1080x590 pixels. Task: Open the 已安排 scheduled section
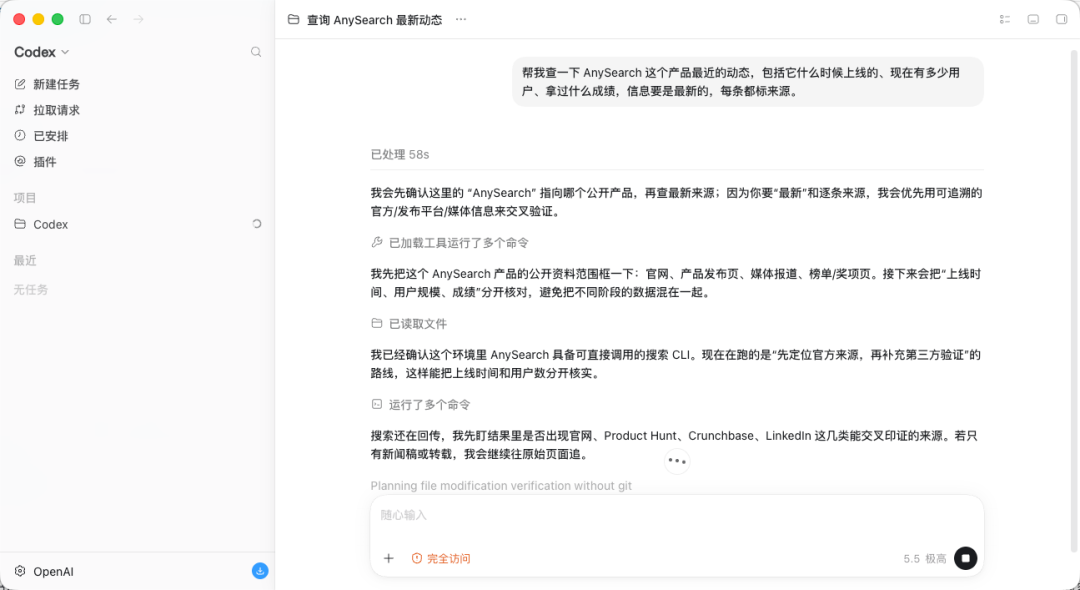point(41,136)
